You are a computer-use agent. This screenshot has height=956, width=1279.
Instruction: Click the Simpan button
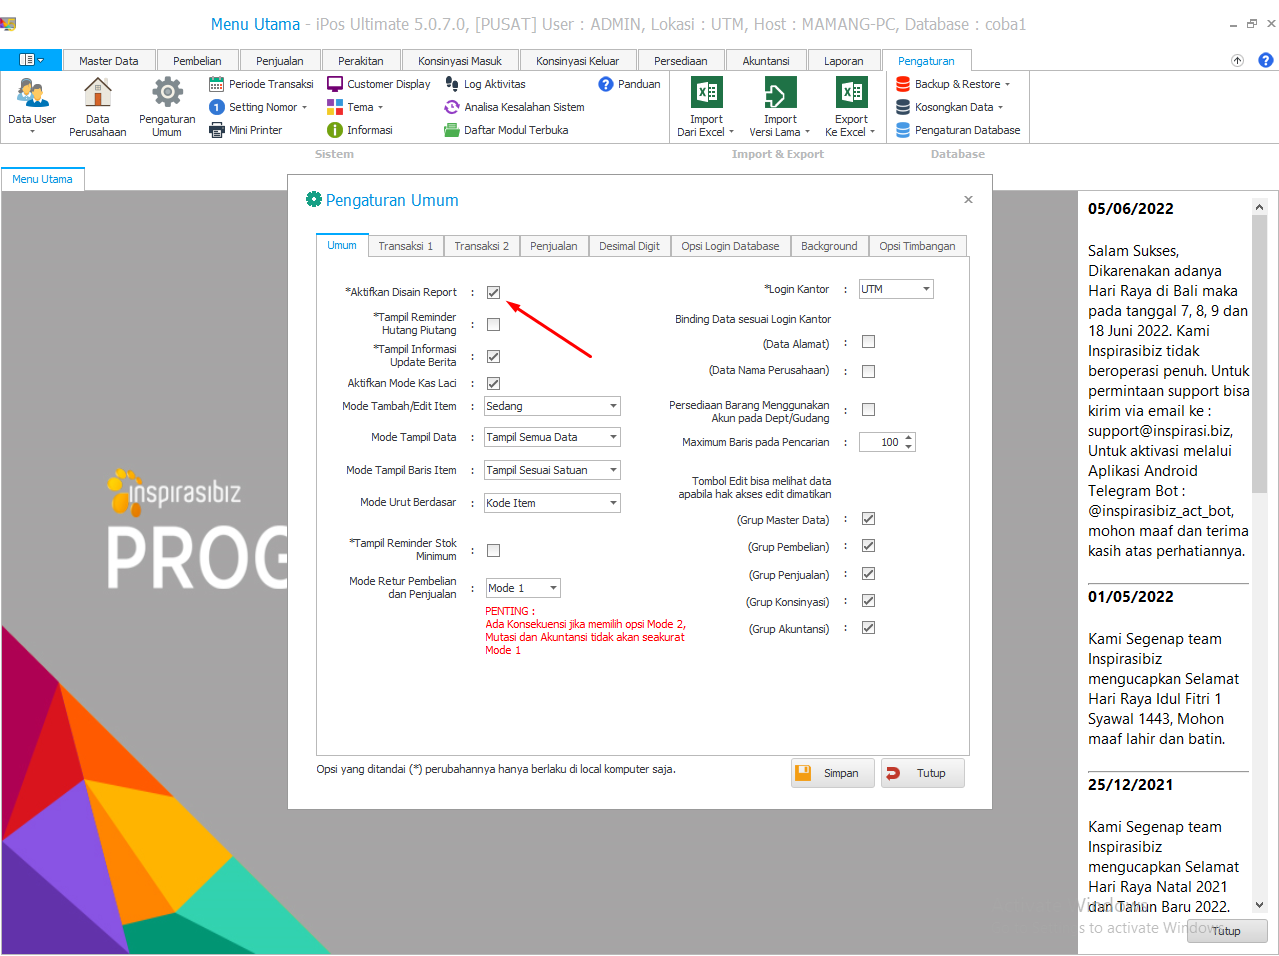coord(832,773)
